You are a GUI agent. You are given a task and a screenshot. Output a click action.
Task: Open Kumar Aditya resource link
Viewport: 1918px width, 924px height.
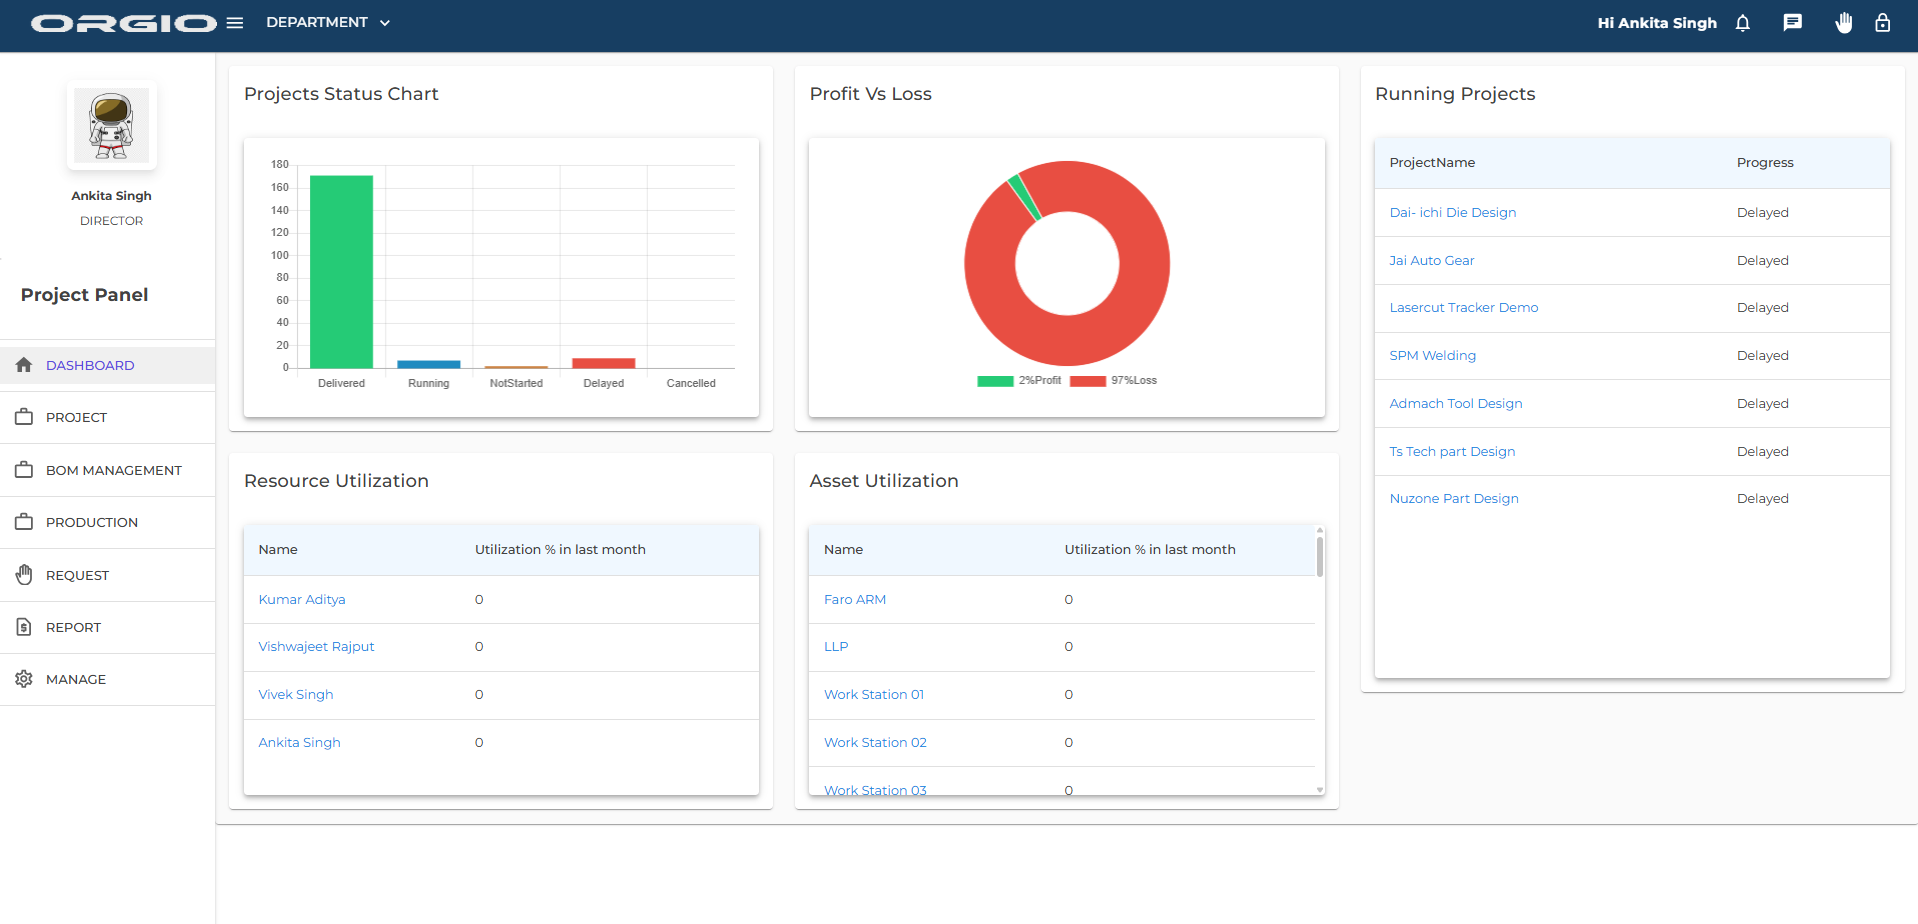[301, 600]
